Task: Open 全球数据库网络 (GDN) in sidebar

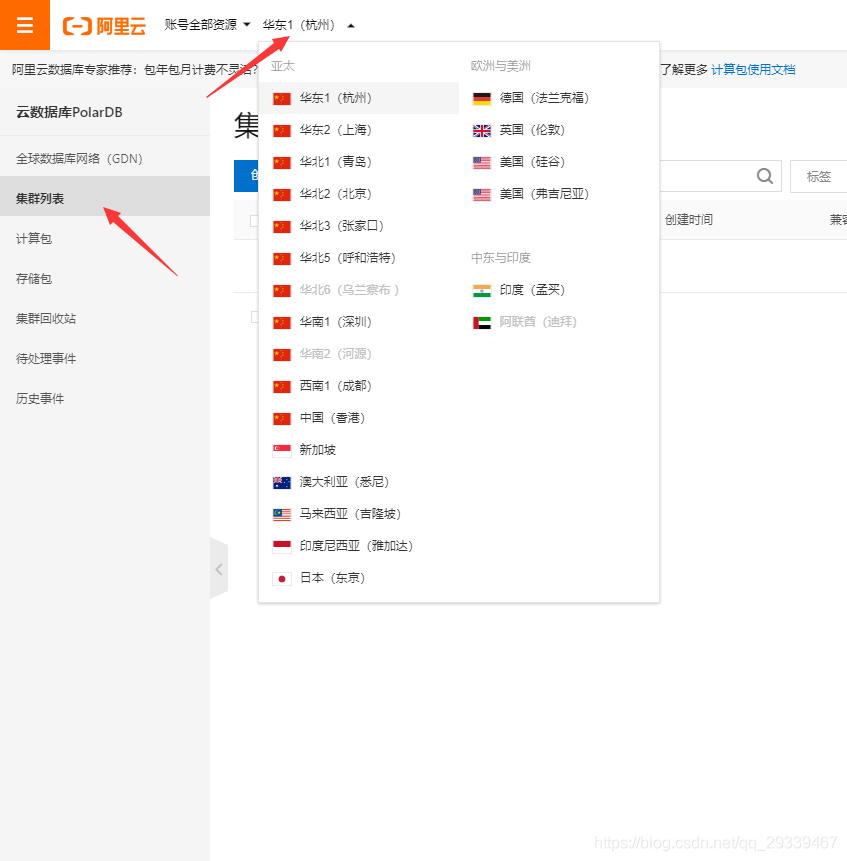Action: 105,159
